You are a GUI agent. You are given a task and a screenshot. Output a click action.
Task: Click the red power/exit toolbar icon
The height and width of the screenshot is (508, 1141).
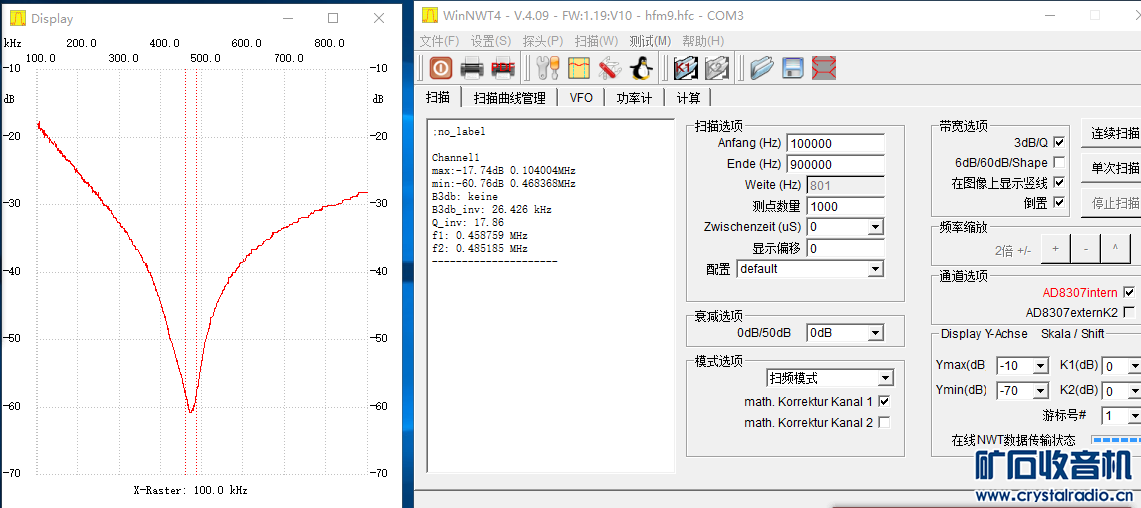tap(440, 68)
